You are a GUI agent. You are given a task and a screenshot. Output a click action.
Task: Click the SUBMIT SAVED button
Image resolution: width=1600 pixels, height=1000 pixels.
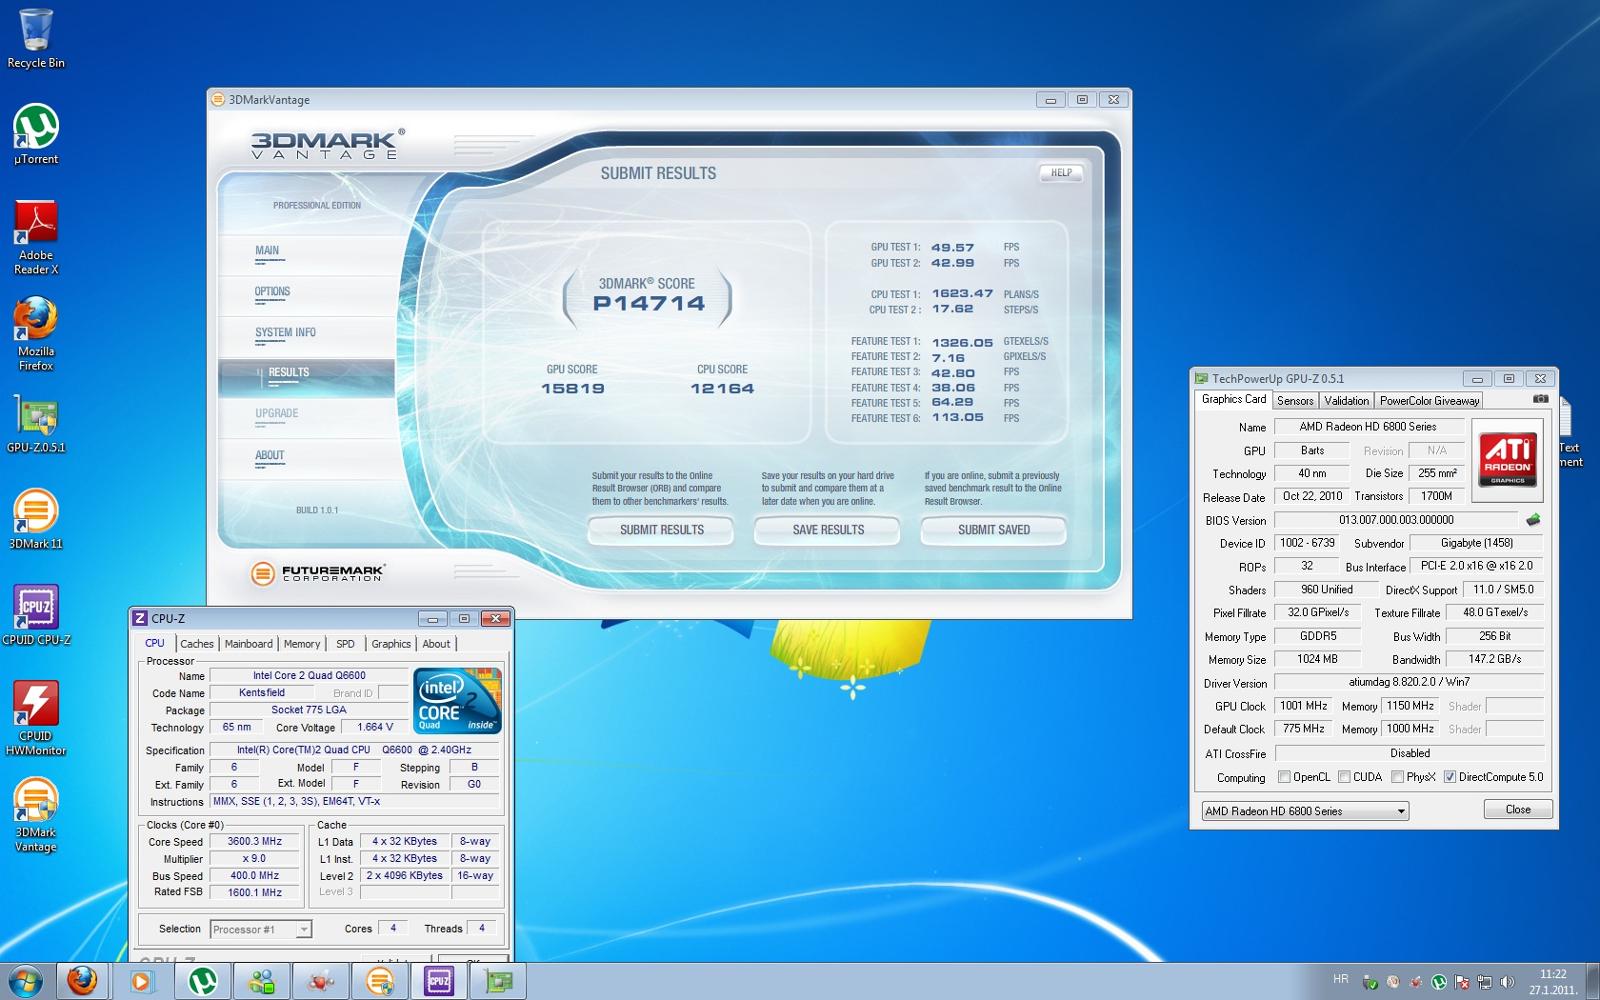(994, 530)
